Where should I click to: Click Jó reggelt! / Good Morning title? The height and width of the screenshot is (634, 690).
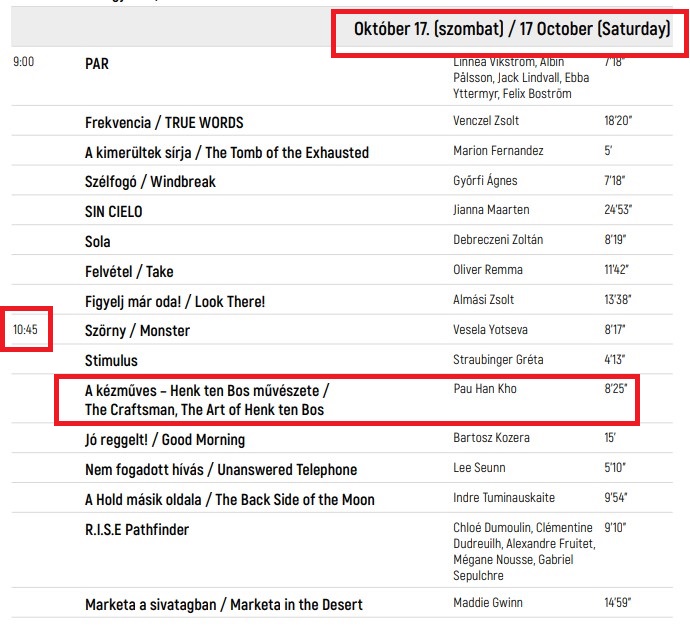[164, 440]
